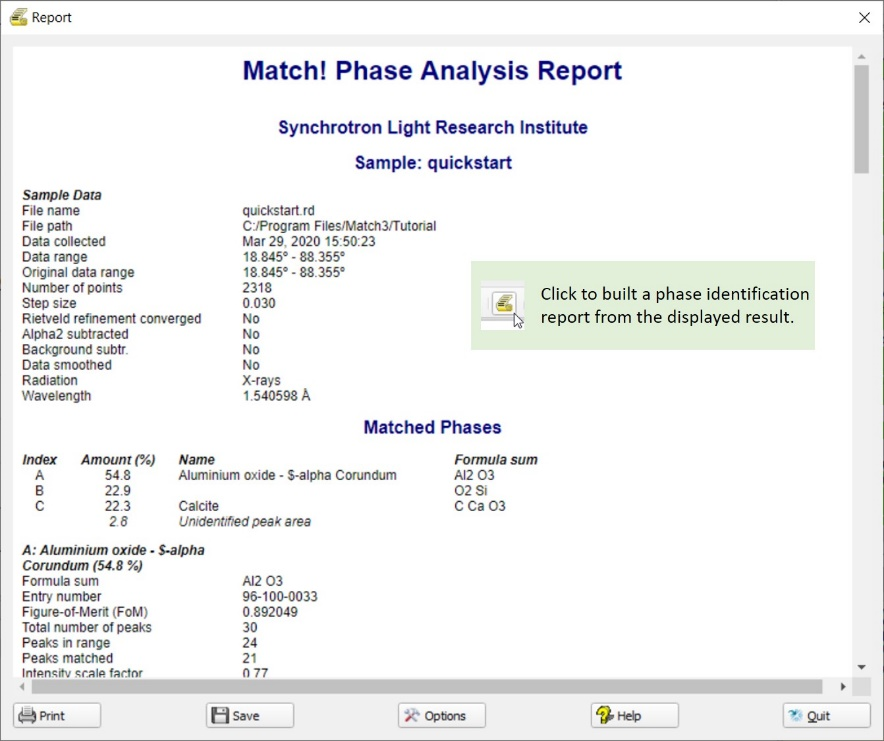Click amount '22.9' for phase B

coord(118,491)
